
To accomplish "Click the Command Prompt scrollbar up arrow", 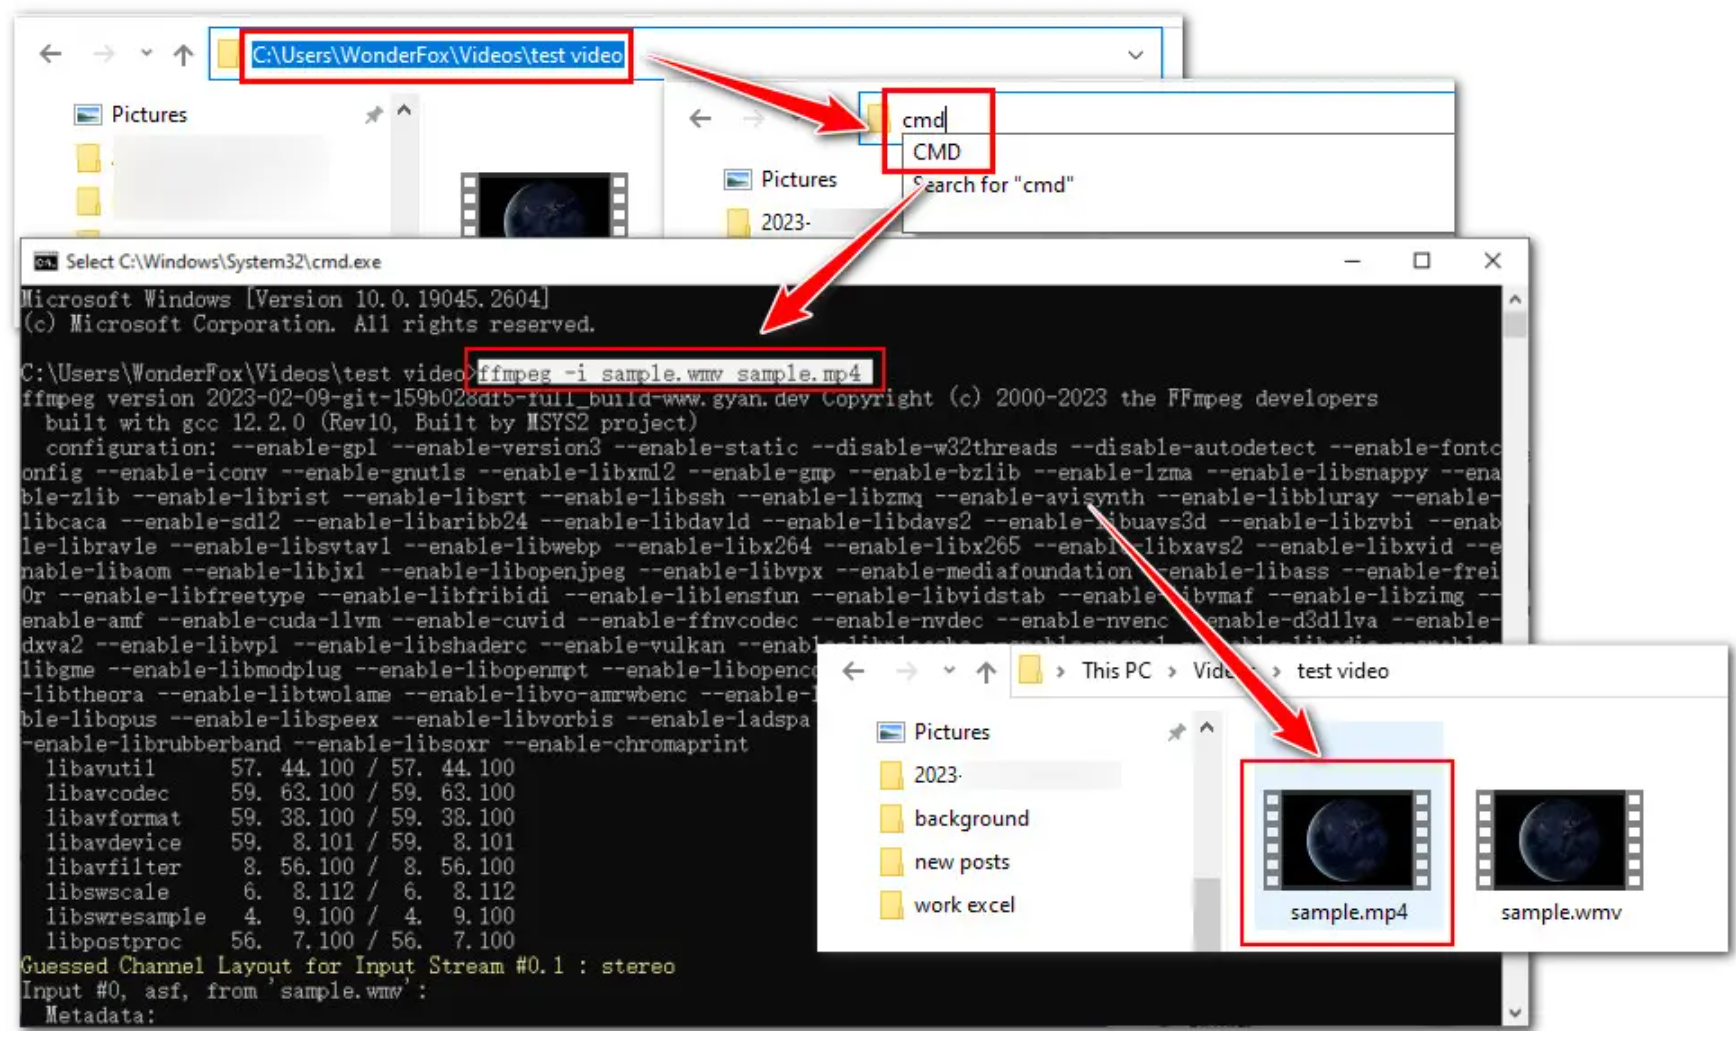I will tap(1514, 299).
